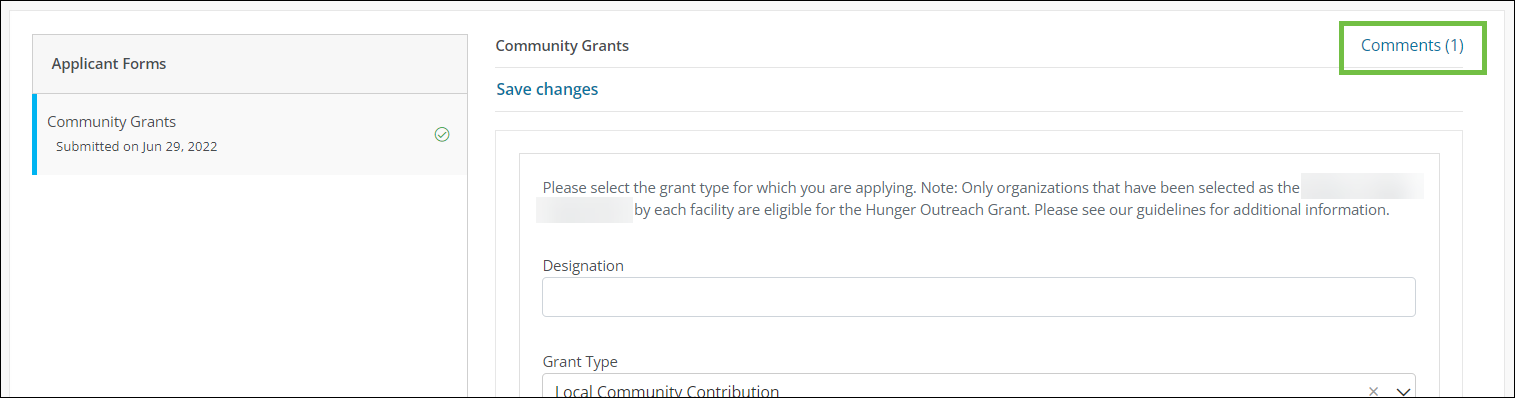1515x398 pixels.
Task: Click the blue selection bar beside Community Grants
Action: point(34,134)
